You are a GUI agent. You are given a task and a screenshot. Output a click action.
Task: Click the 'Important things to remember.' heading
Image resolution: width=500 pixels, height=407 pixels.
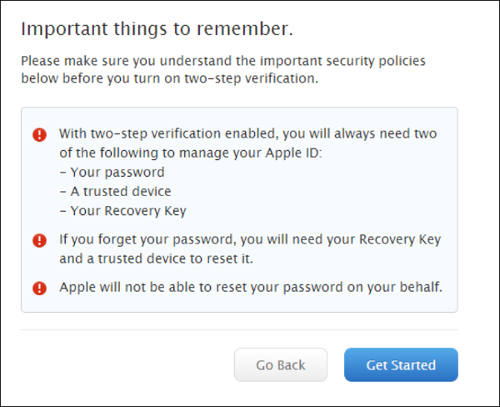point(157,29)
